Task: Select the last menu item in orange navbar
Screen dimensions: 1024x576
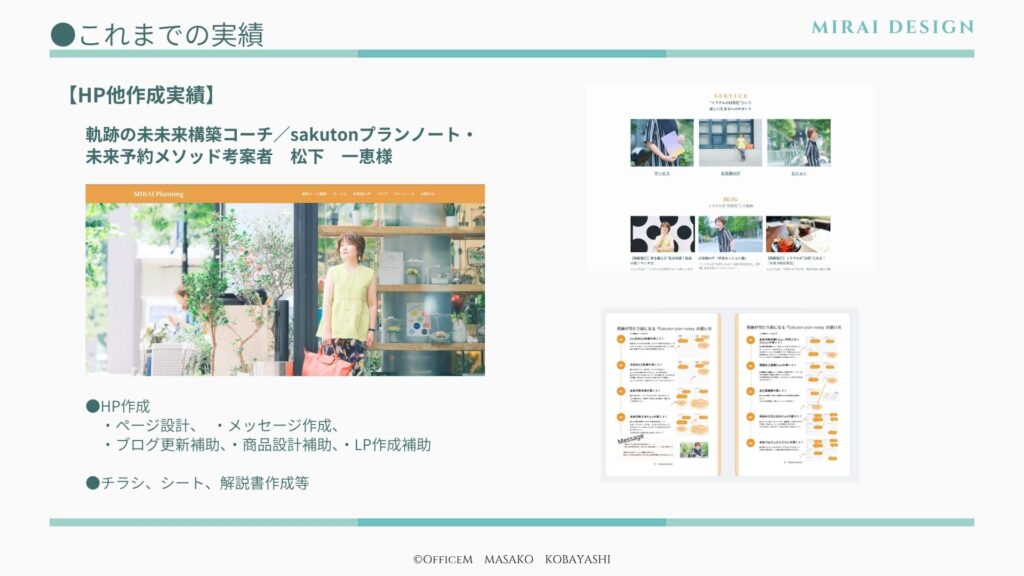Action: tap(427, 193)
